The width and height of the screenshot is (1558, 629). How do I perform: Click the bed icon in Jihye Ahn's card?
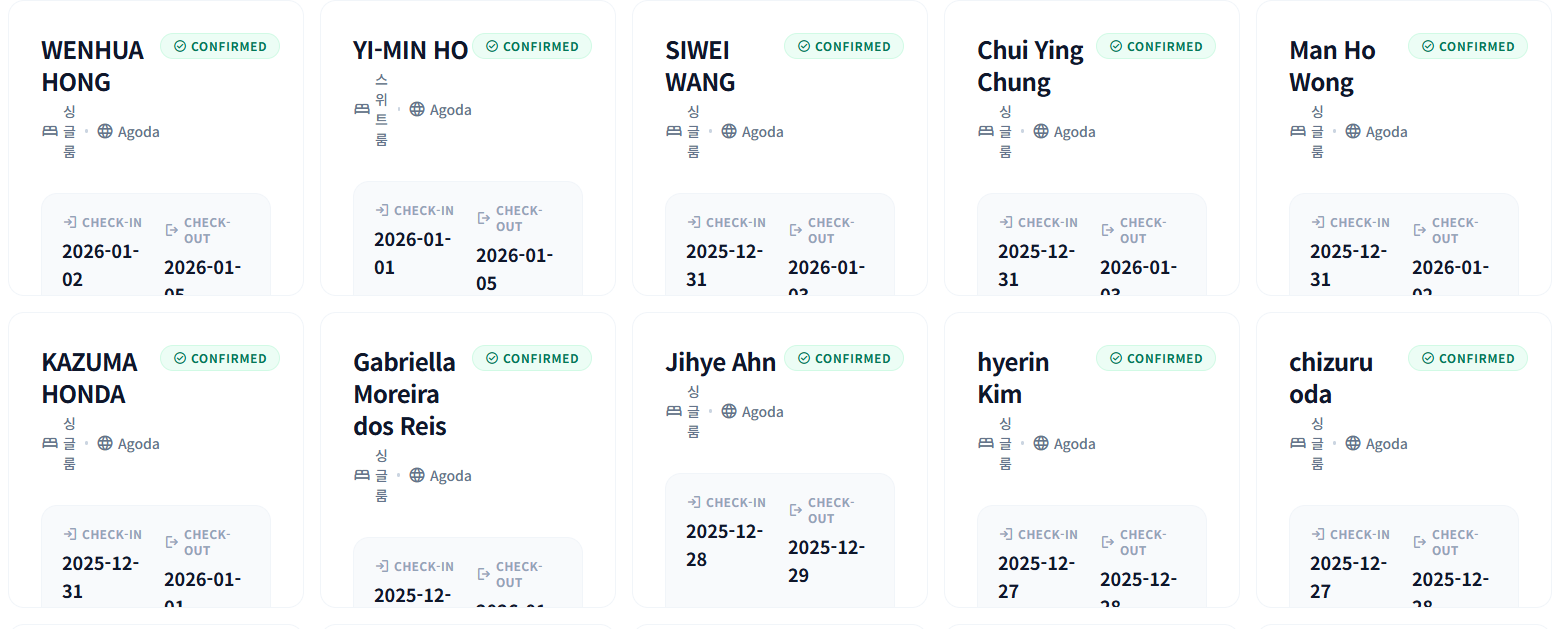click(x=674, y=411)
